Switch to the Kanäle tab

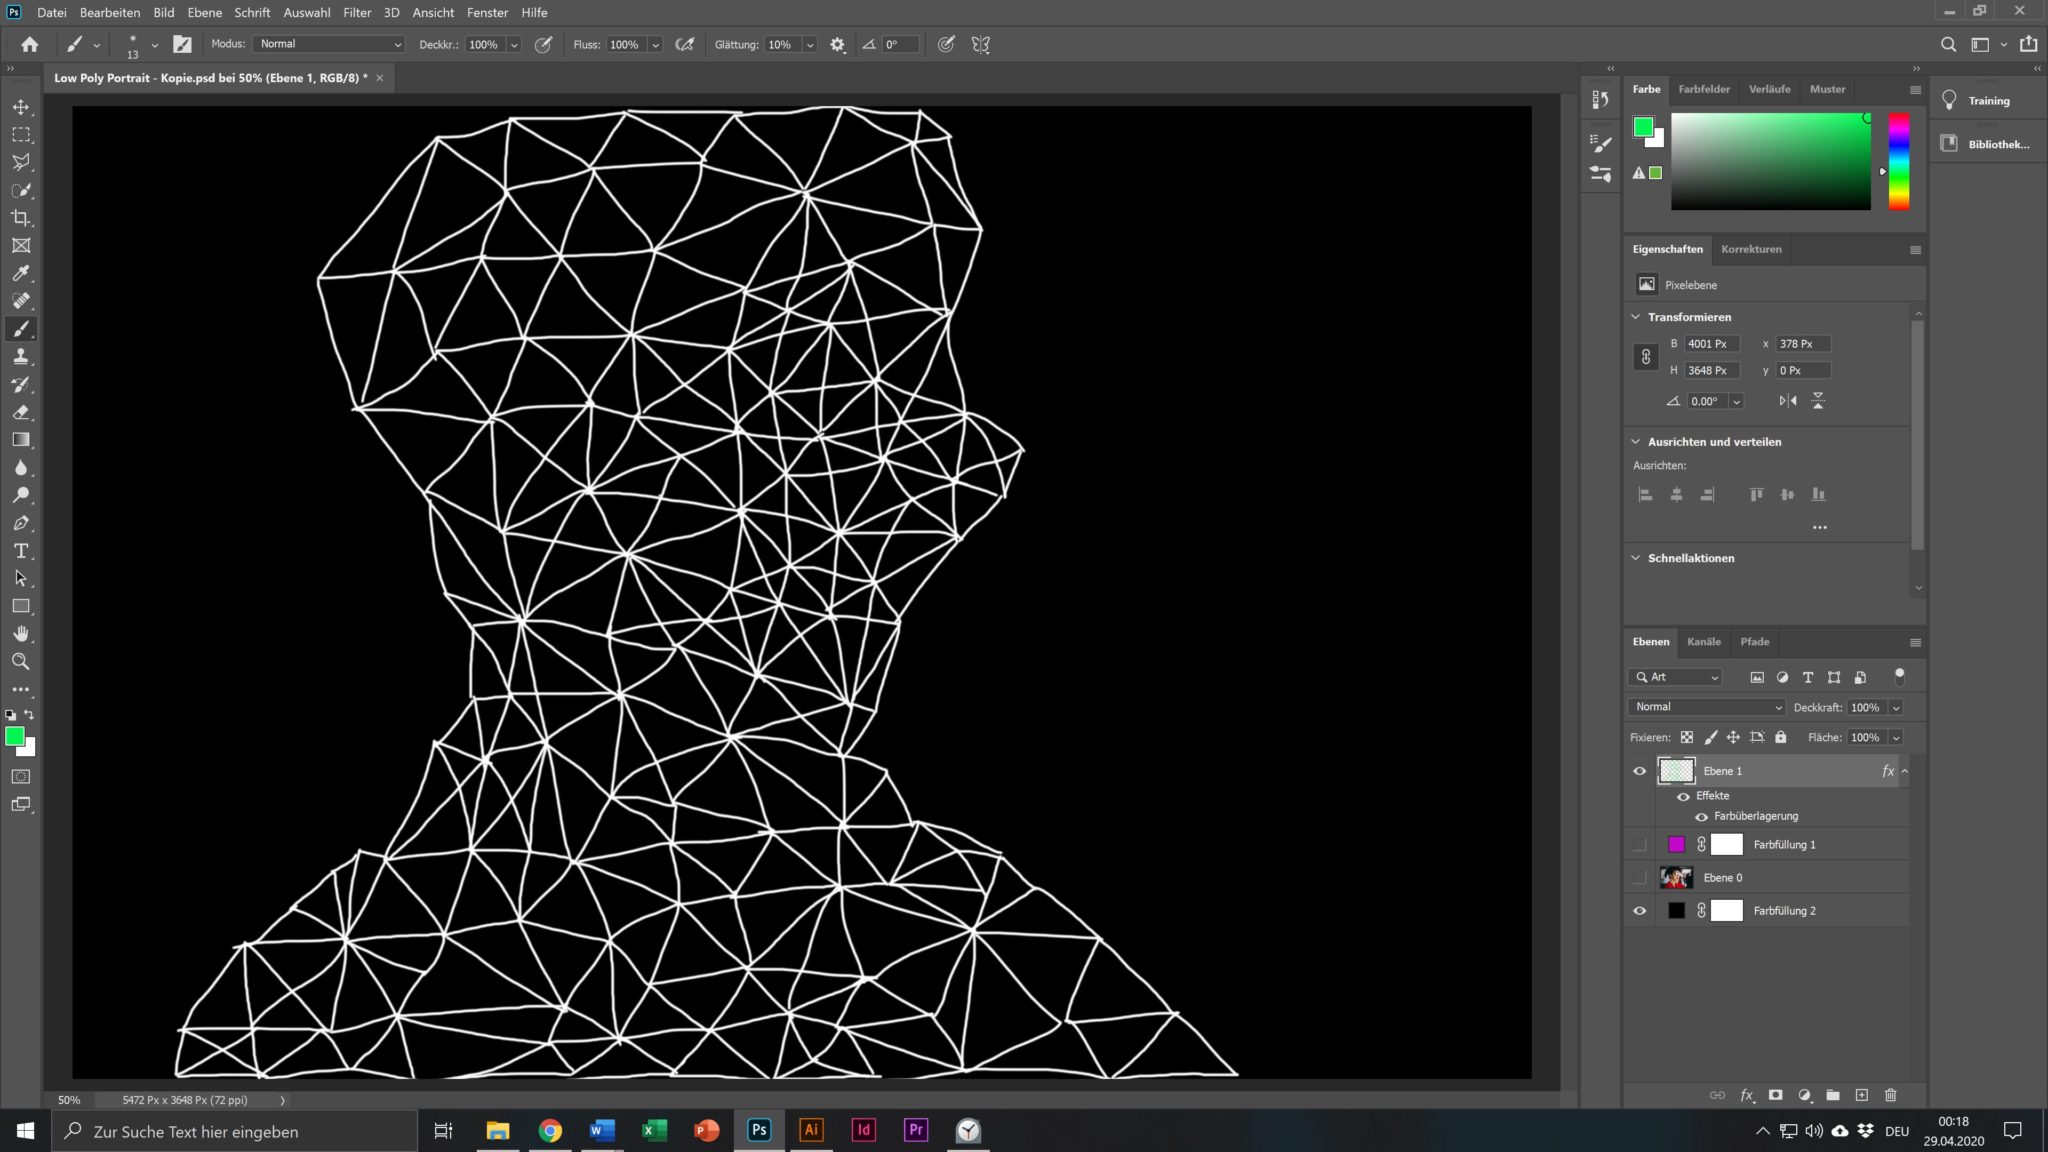[x=1704, y=641]
